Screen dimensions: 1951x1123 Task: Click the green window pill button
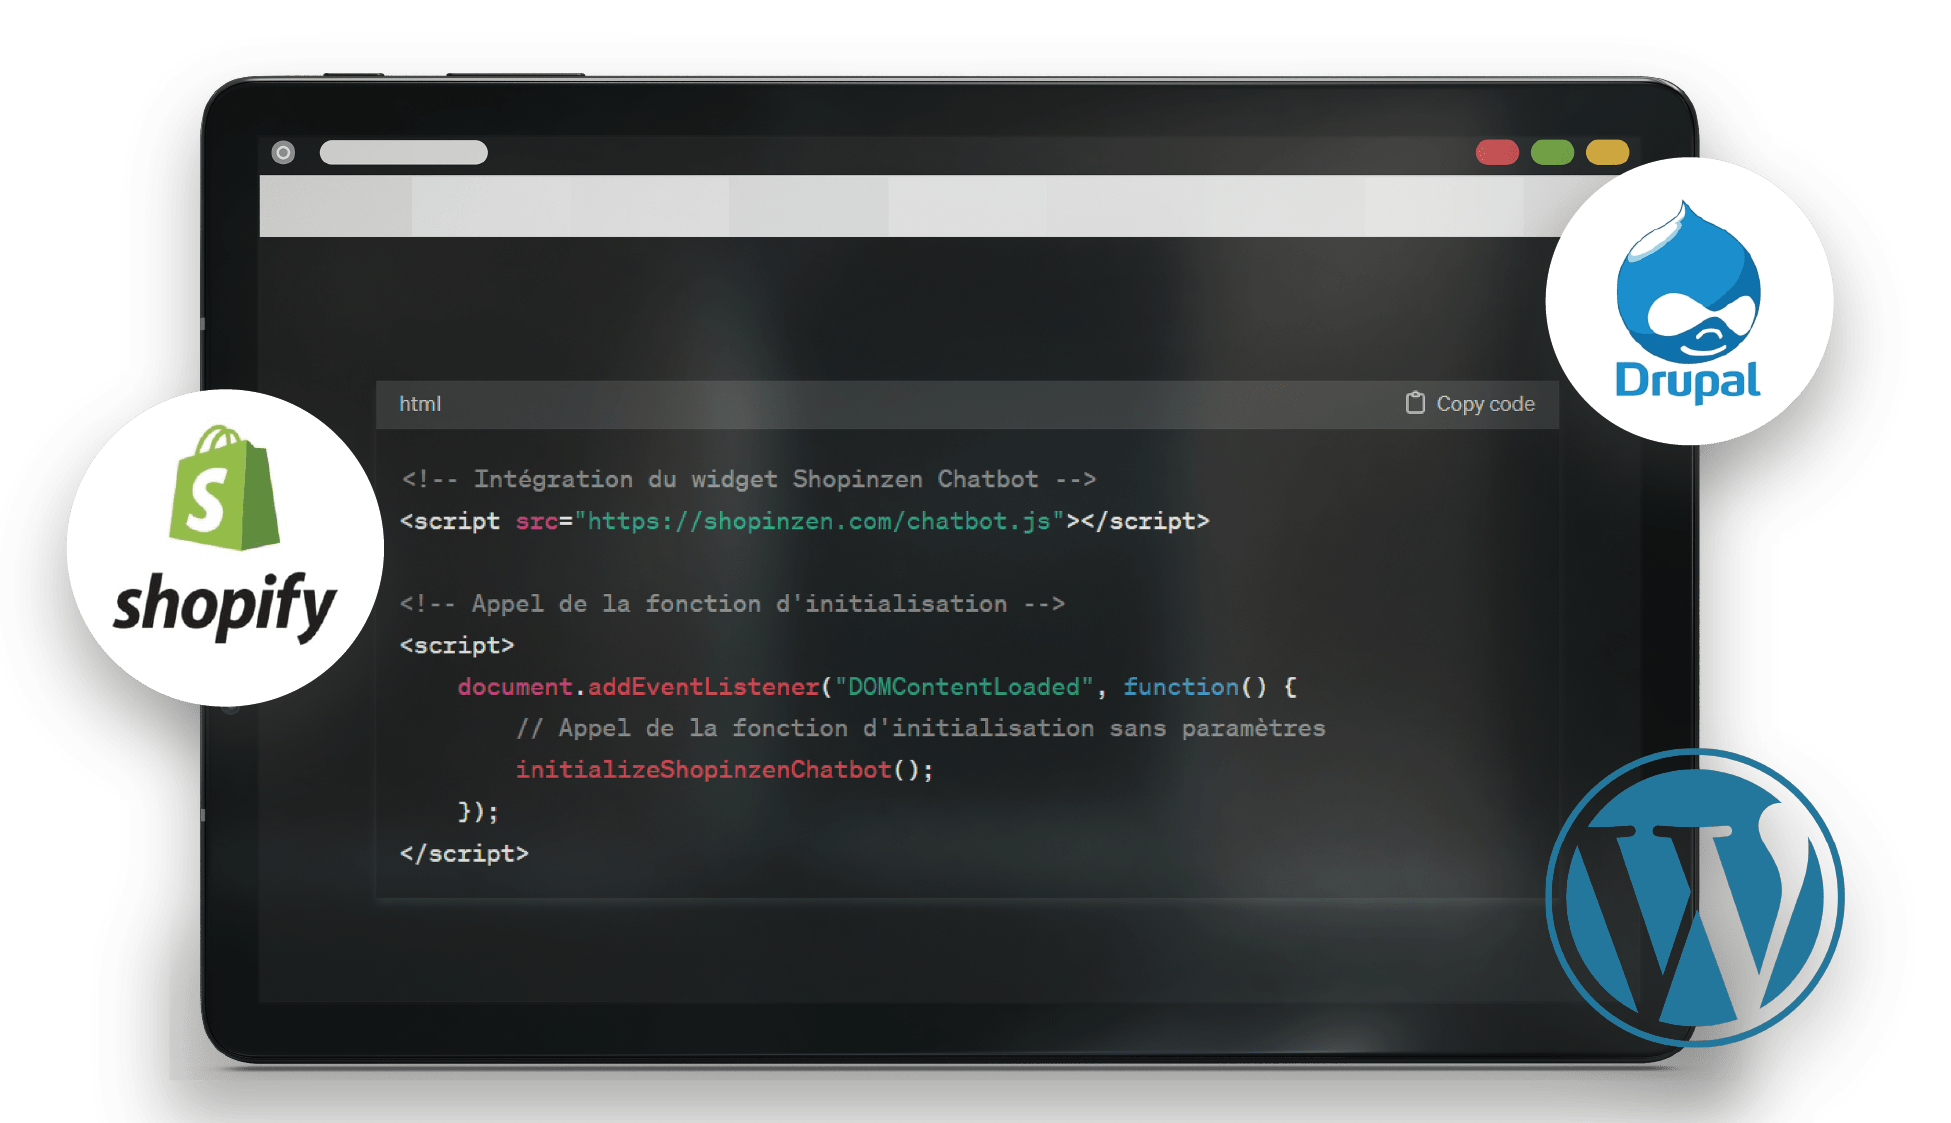point(1552,152)
